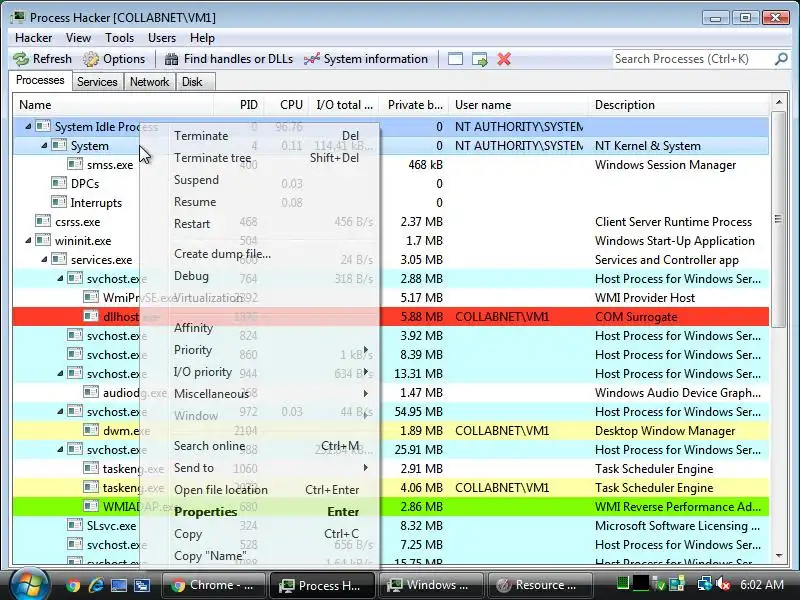Click the Interrupts process icon
This screenshot has width=800, height=600.
click(x=59, y=202)
